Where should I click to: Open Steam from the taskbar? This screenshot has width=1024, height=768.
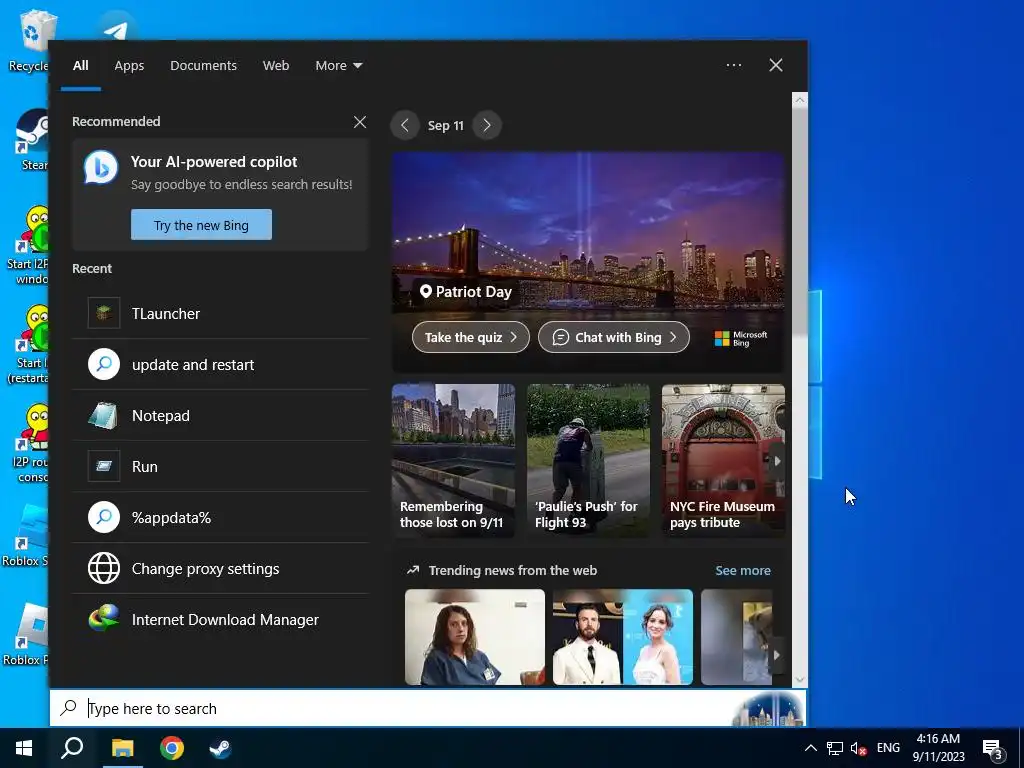[x=220, y=748]
